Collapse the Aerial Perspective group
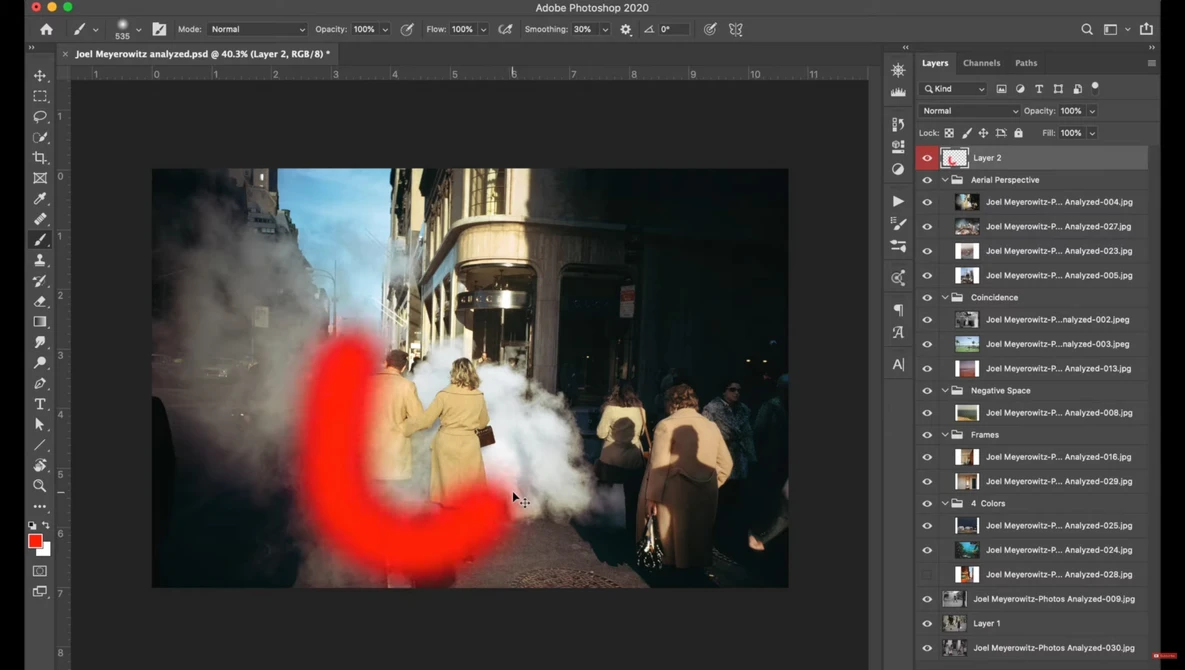Screen dimensions: 1185x670 click(945, 180)
